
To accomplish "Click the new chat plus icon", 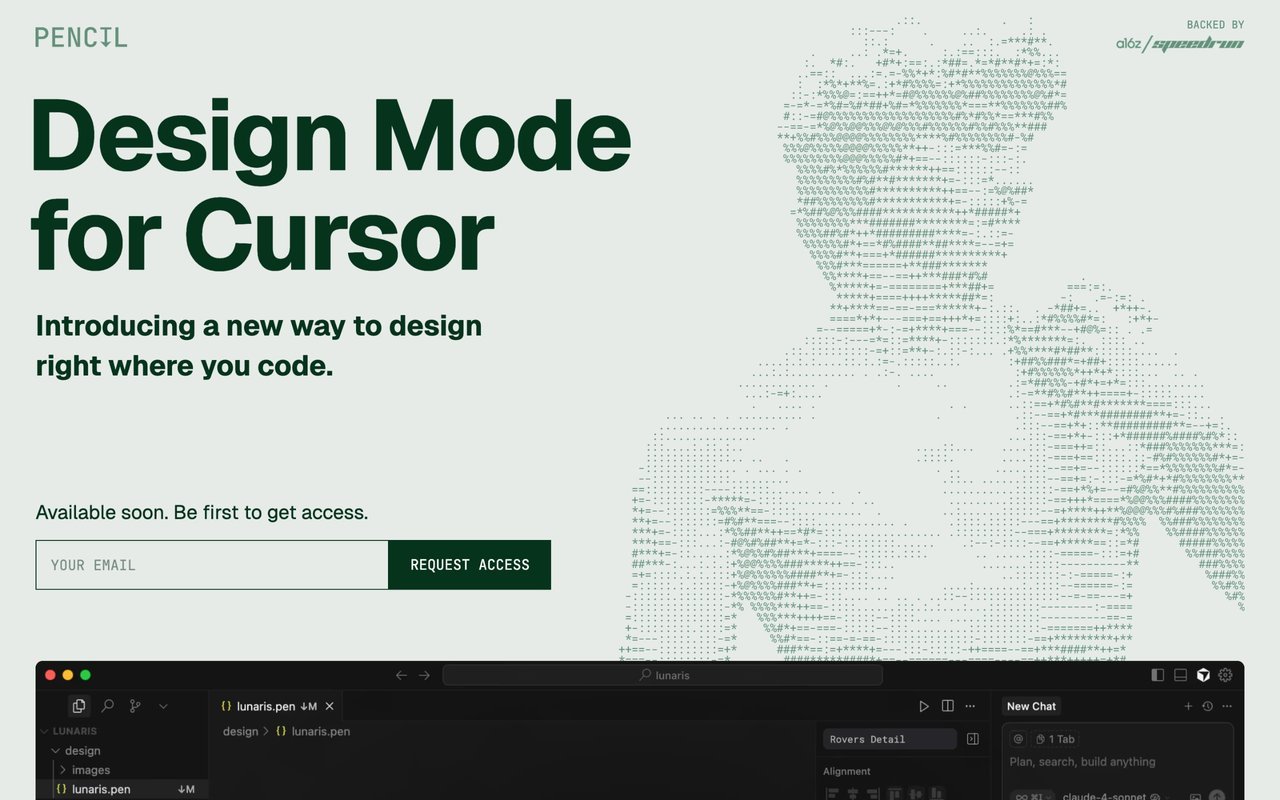I will click(1188, 706).
